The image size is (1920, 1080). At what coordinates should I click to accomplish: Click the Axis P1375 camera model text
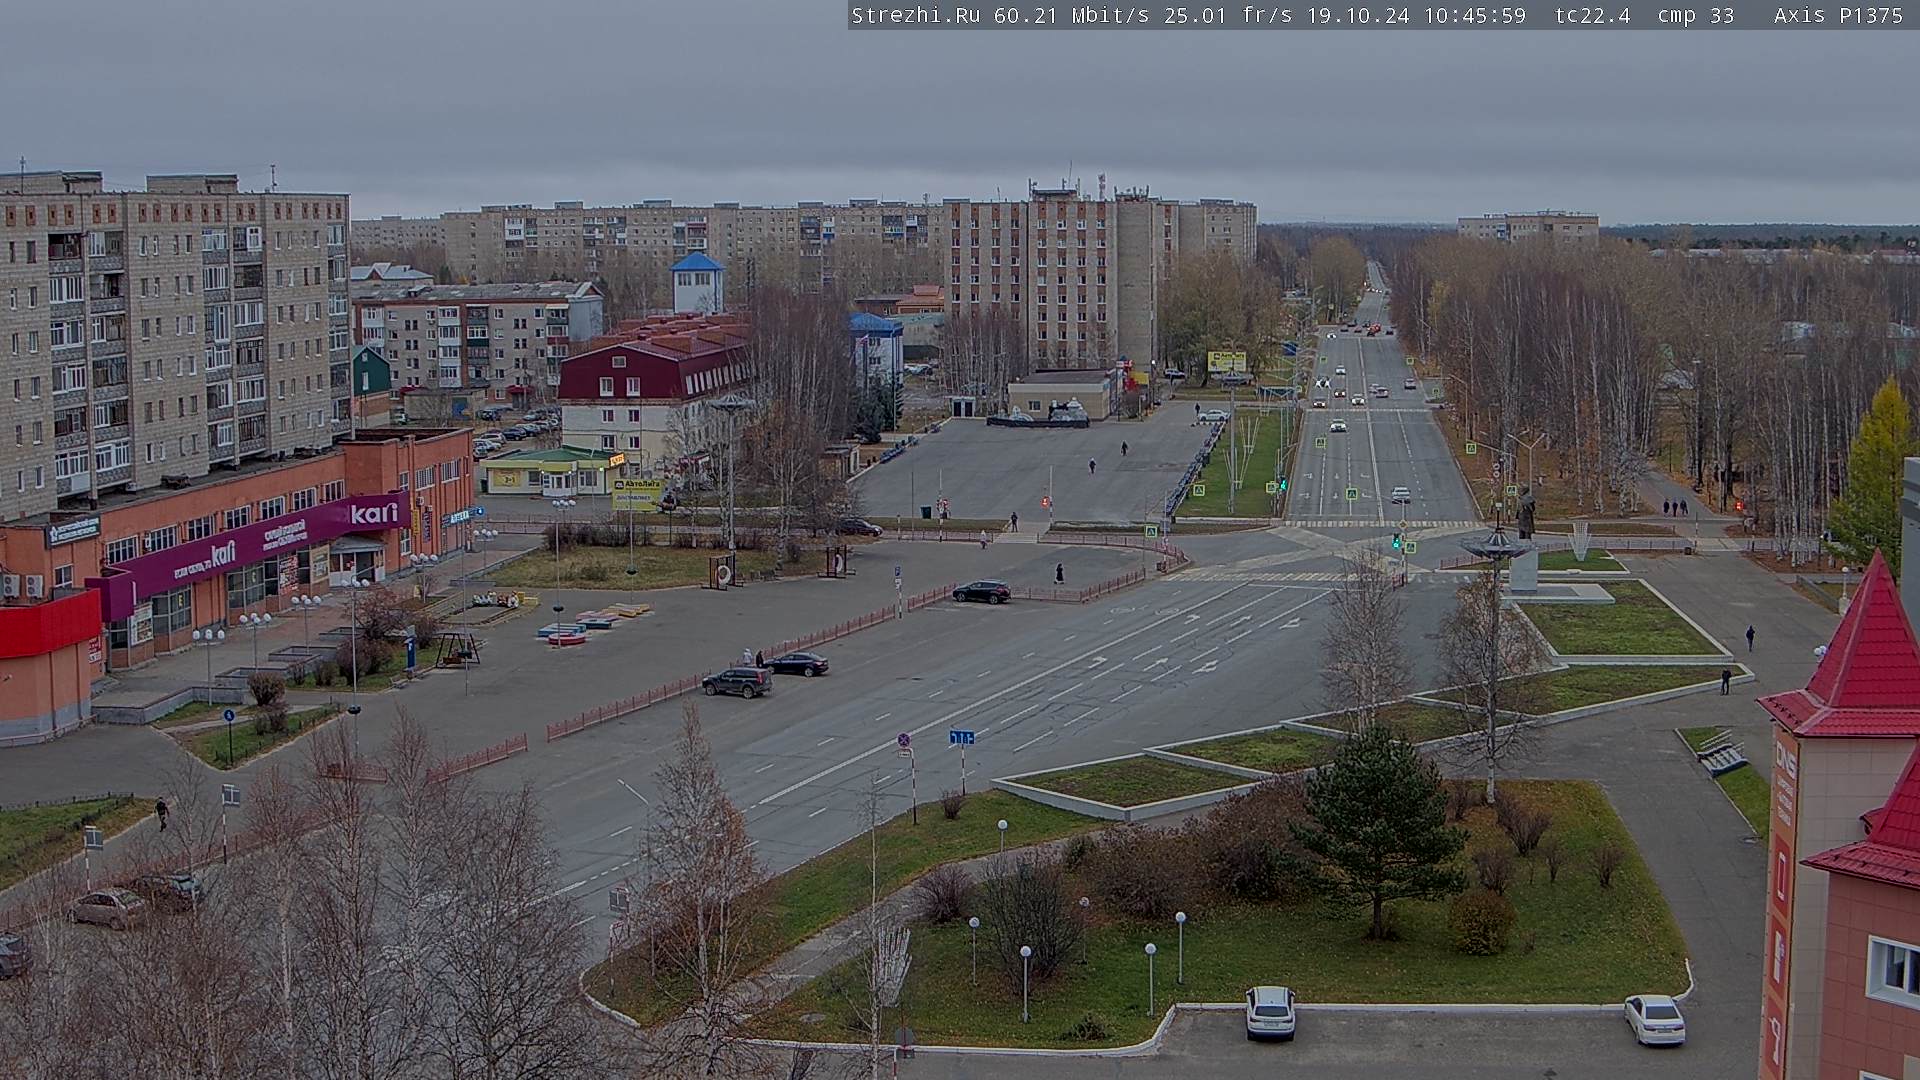tap(1838, 15)
